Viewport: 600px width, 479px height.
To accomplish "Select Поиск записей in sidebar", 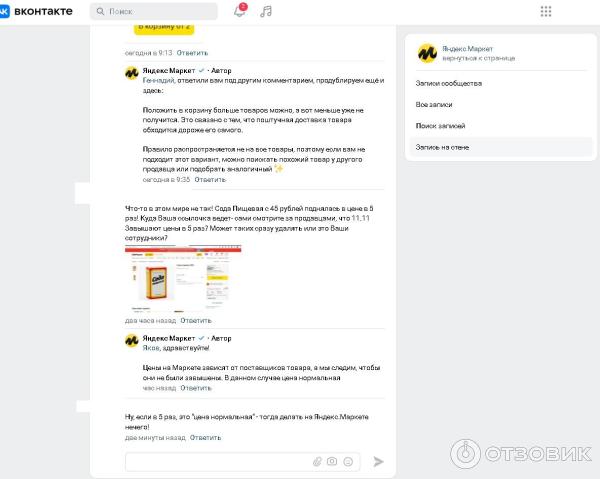I will coord(440,125).
